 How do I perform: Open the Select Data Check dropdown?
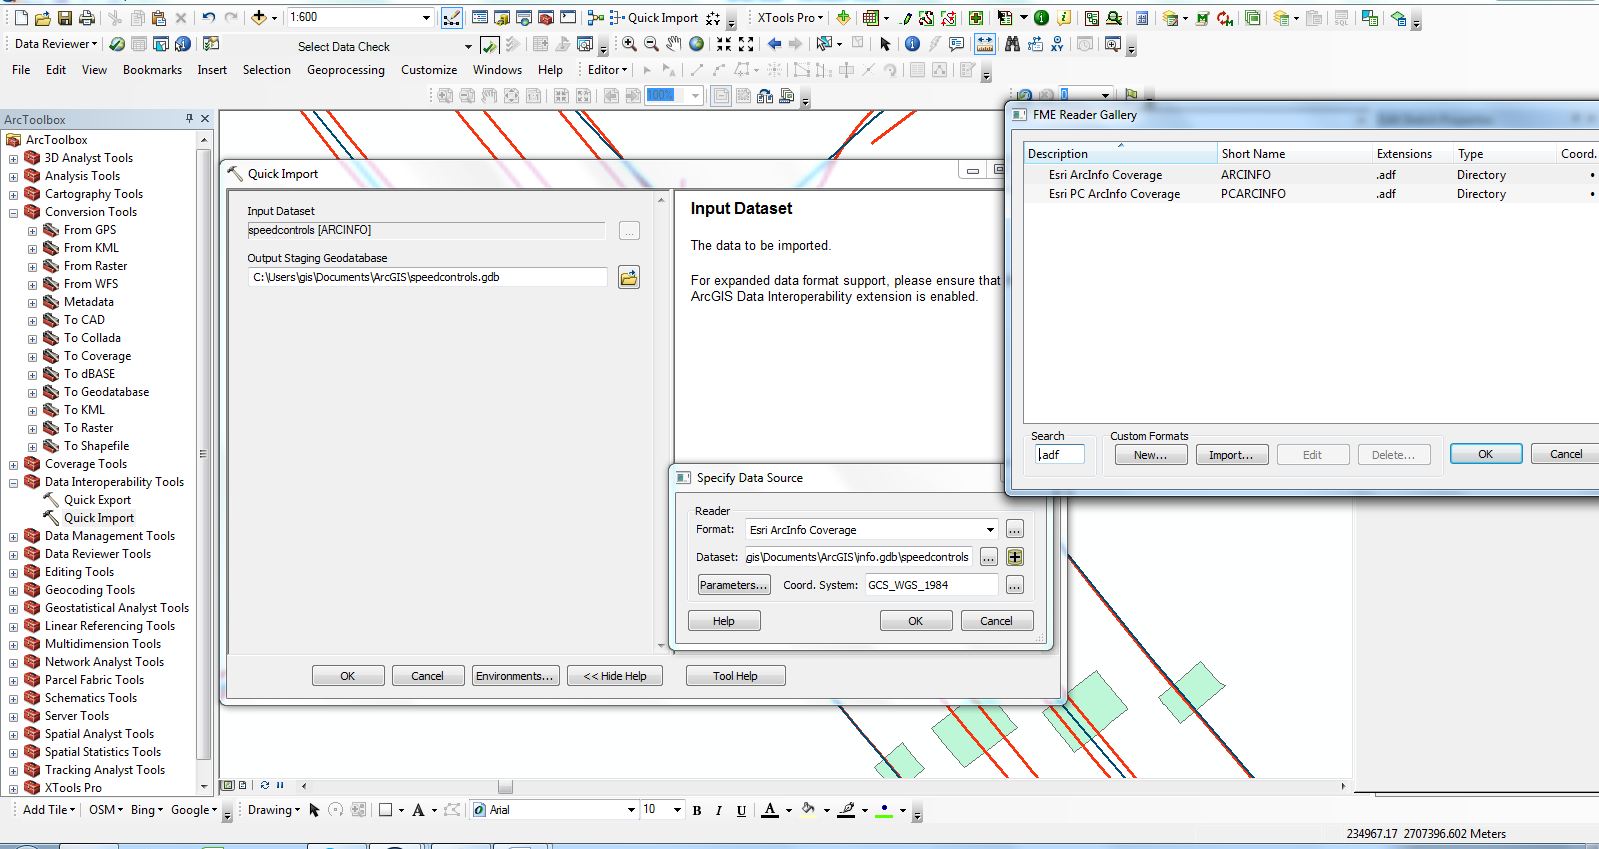[468, 47]
